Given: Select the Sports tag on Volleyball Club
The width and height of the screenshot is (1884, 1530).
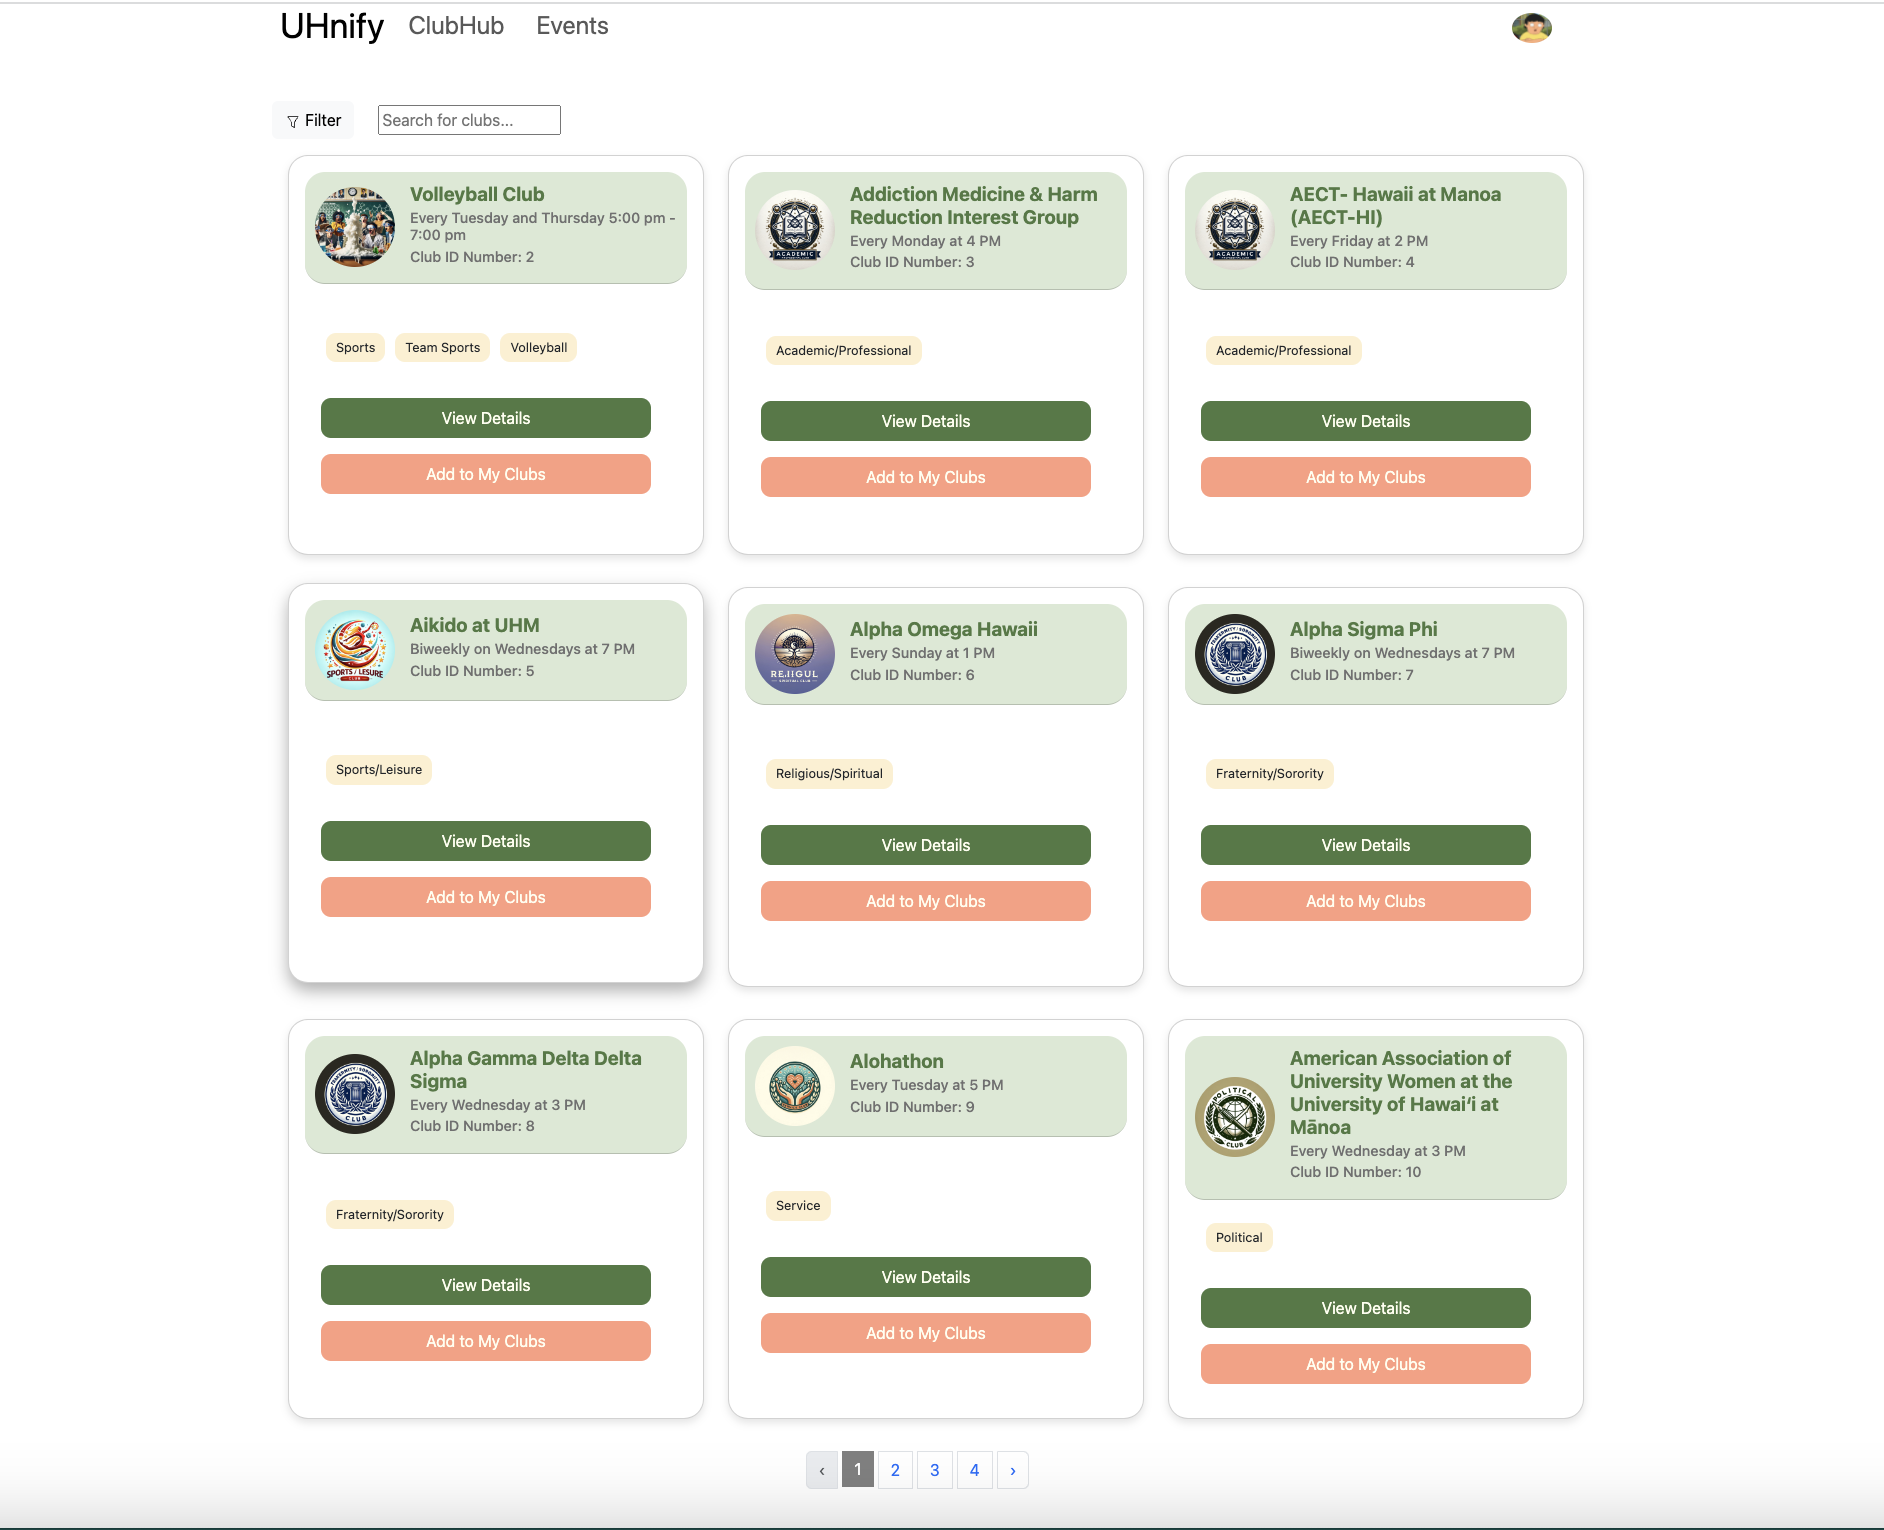Looking at the screenshot, I should (355, 347).
